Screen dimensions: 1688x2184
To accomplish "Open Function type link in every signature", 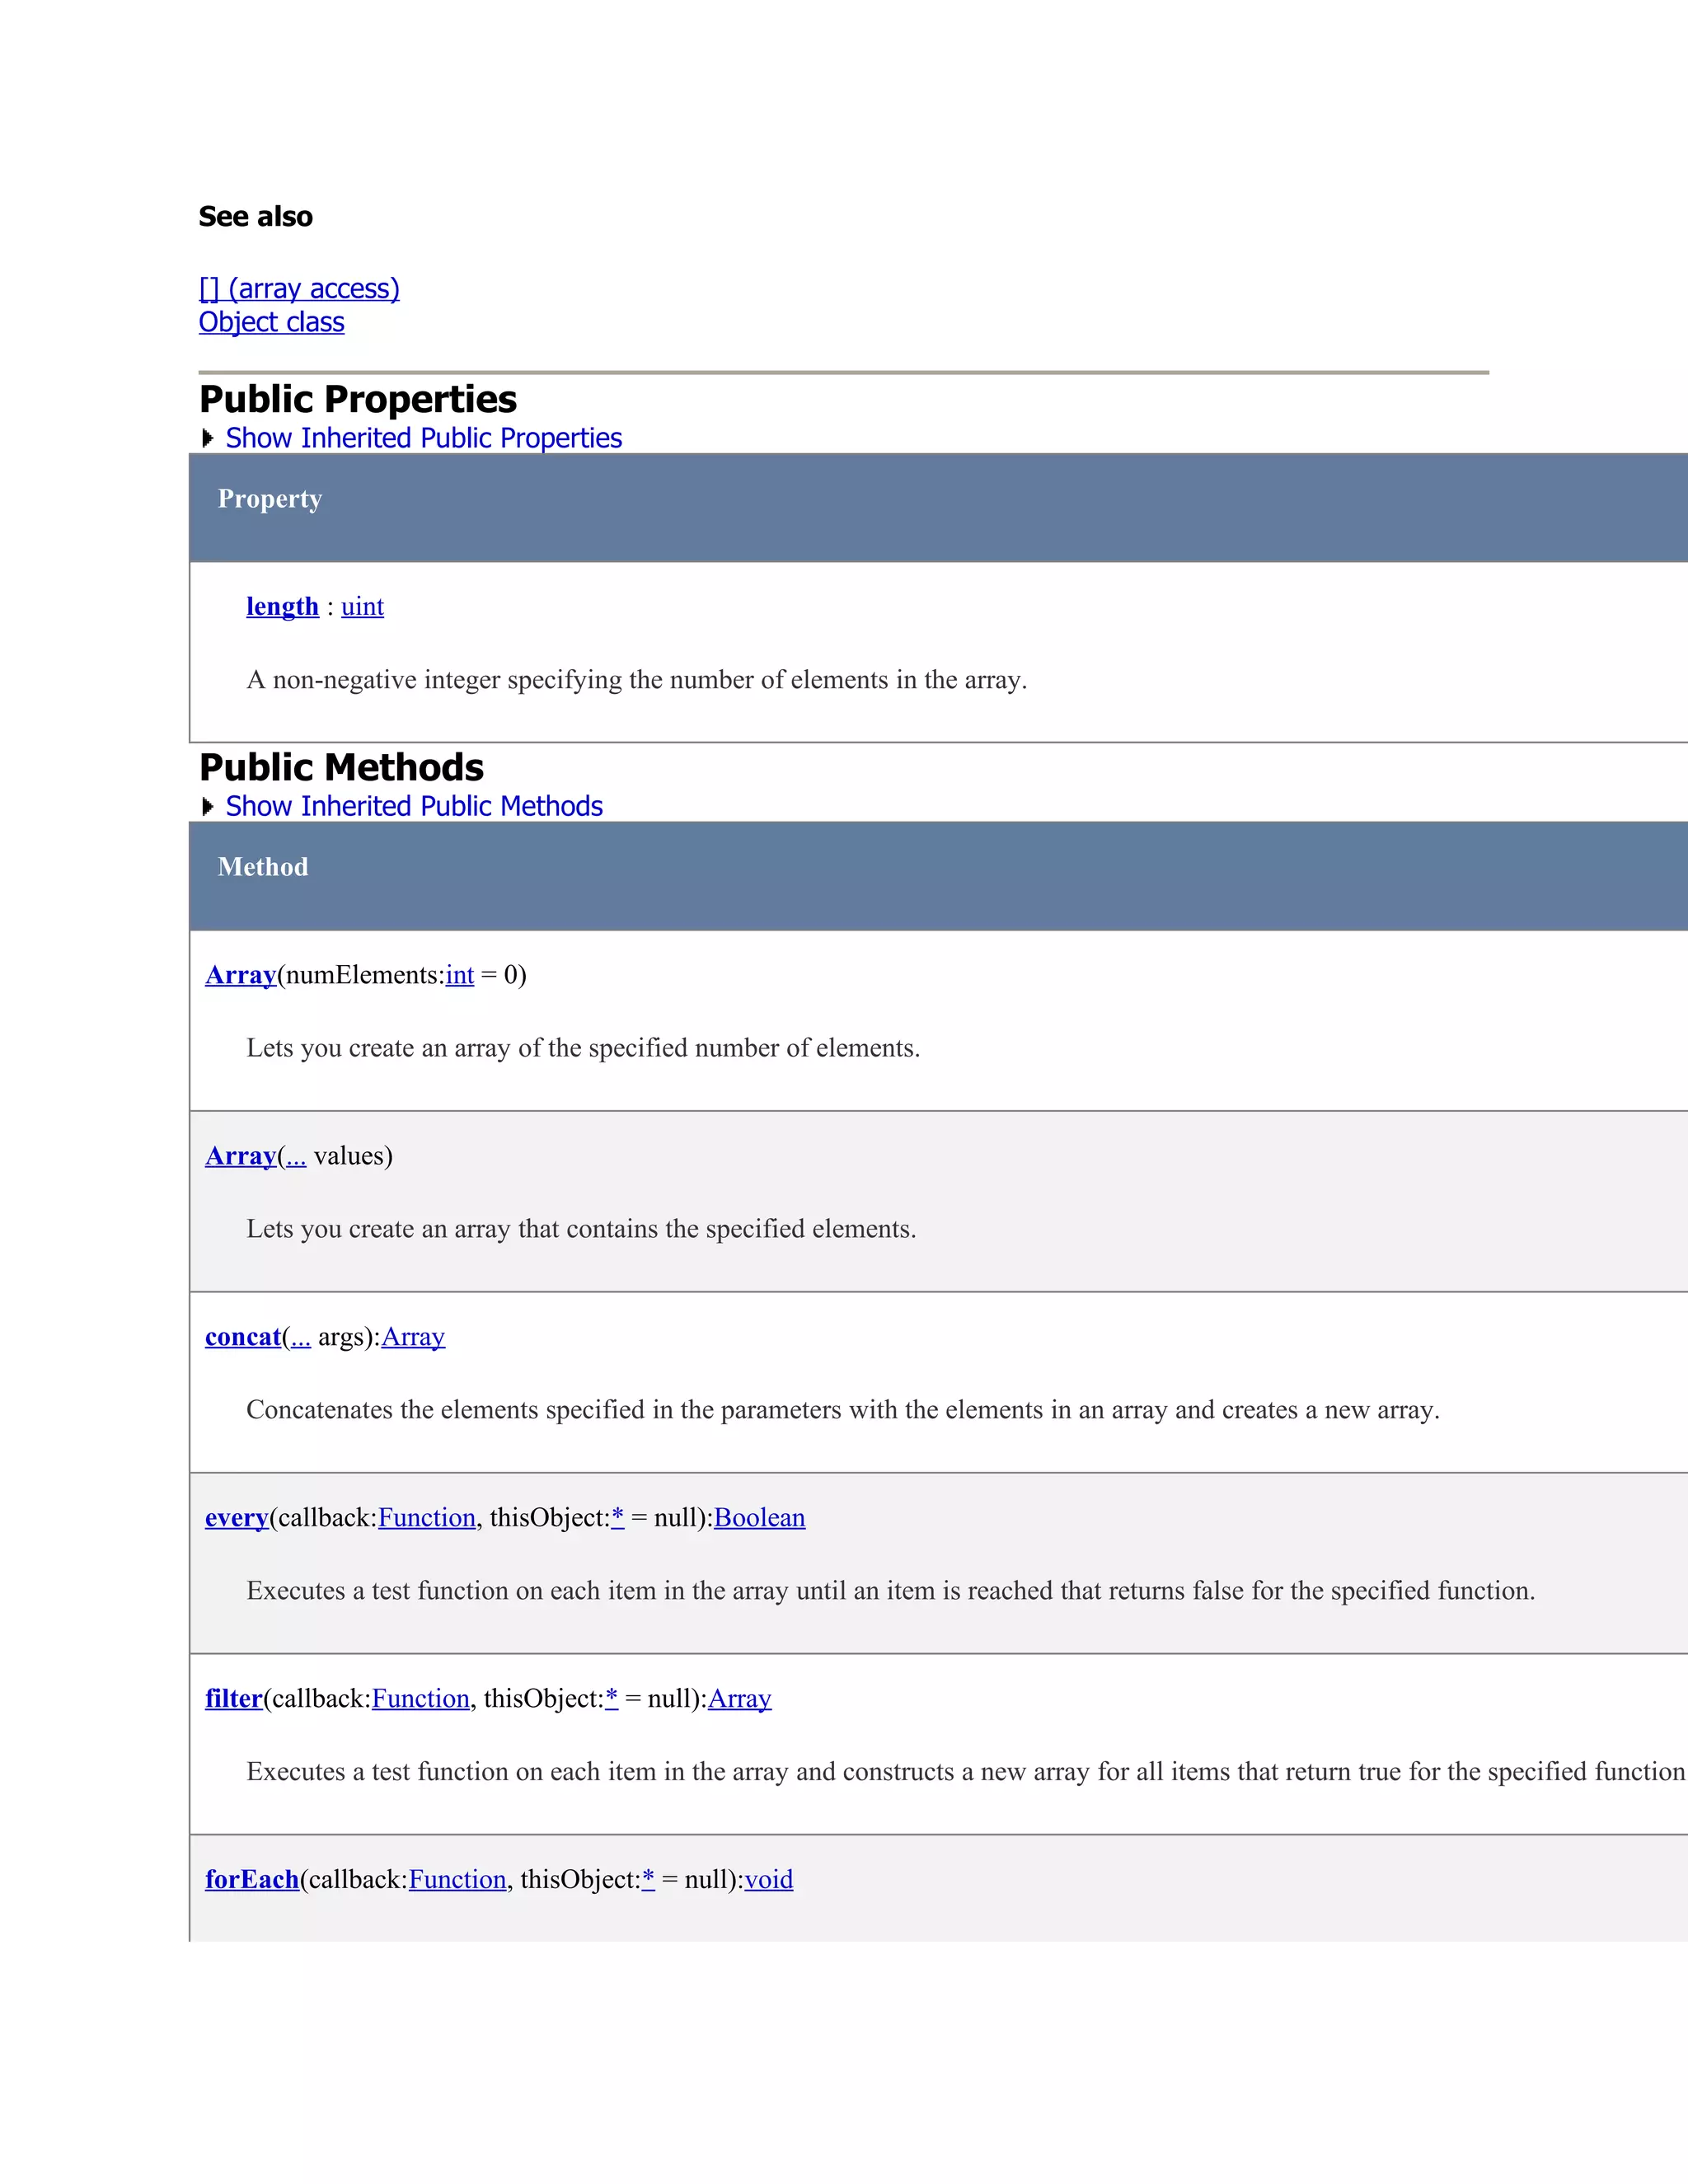I will [426, 1517].
